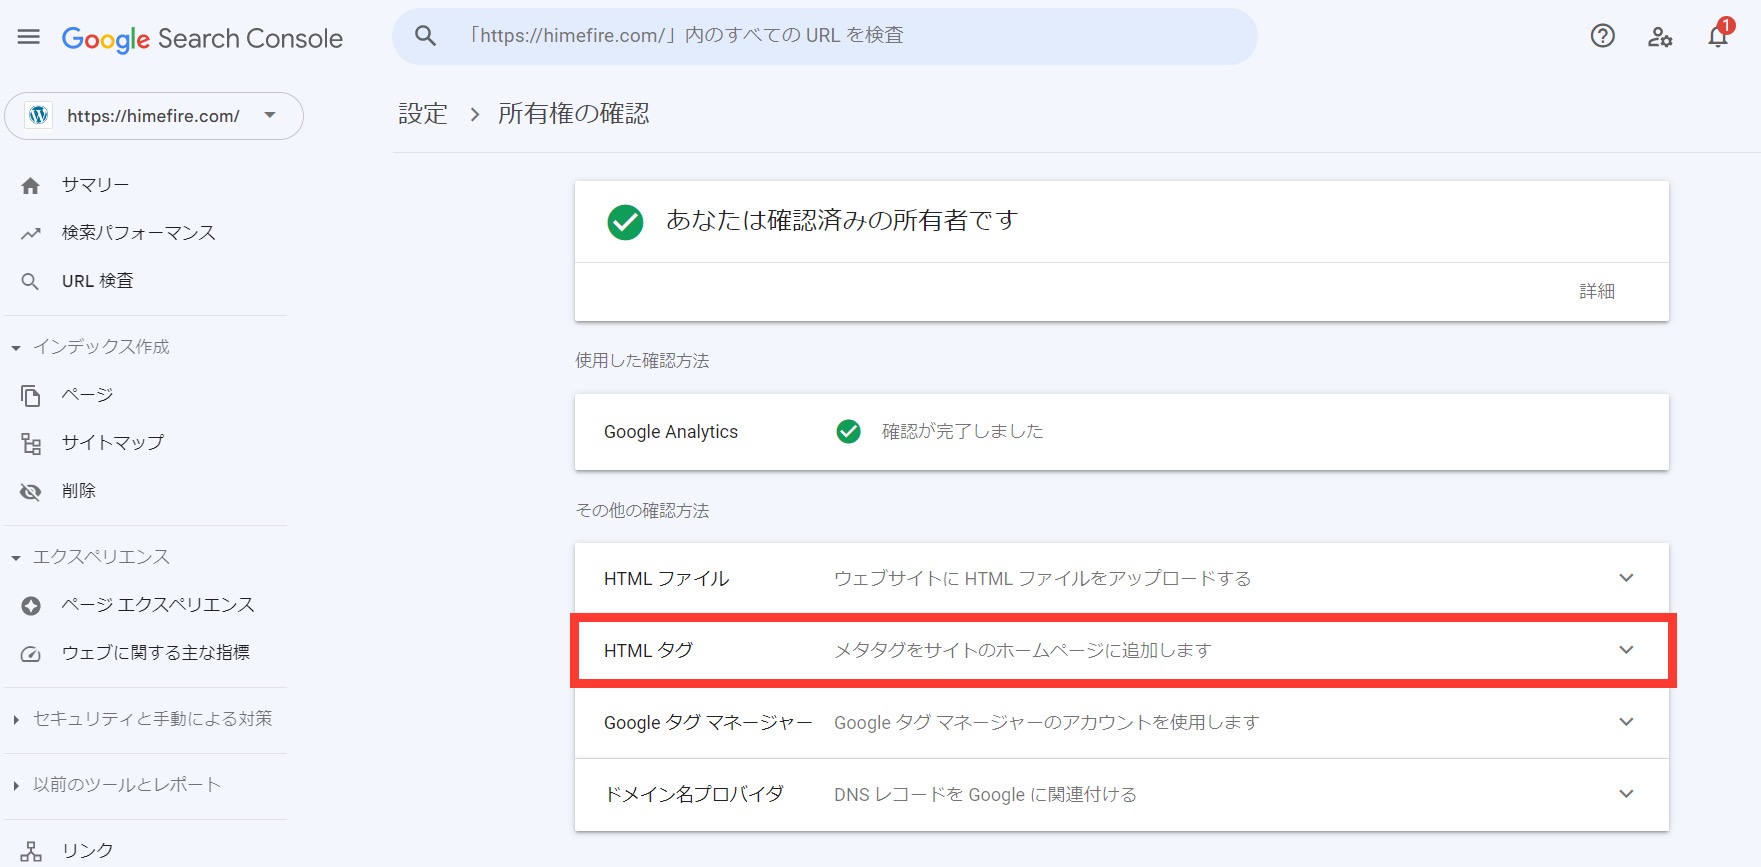Screen dimensions: 1761x867
Task: Click the gauge icon beside ウェブに関する主な指標
Action: coord(31,653)
